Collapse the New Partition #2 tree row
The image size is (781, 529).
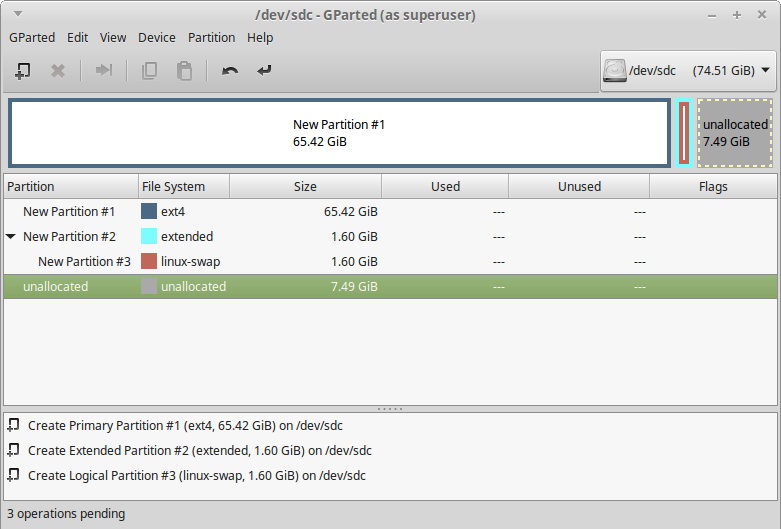tap(11, 237)
